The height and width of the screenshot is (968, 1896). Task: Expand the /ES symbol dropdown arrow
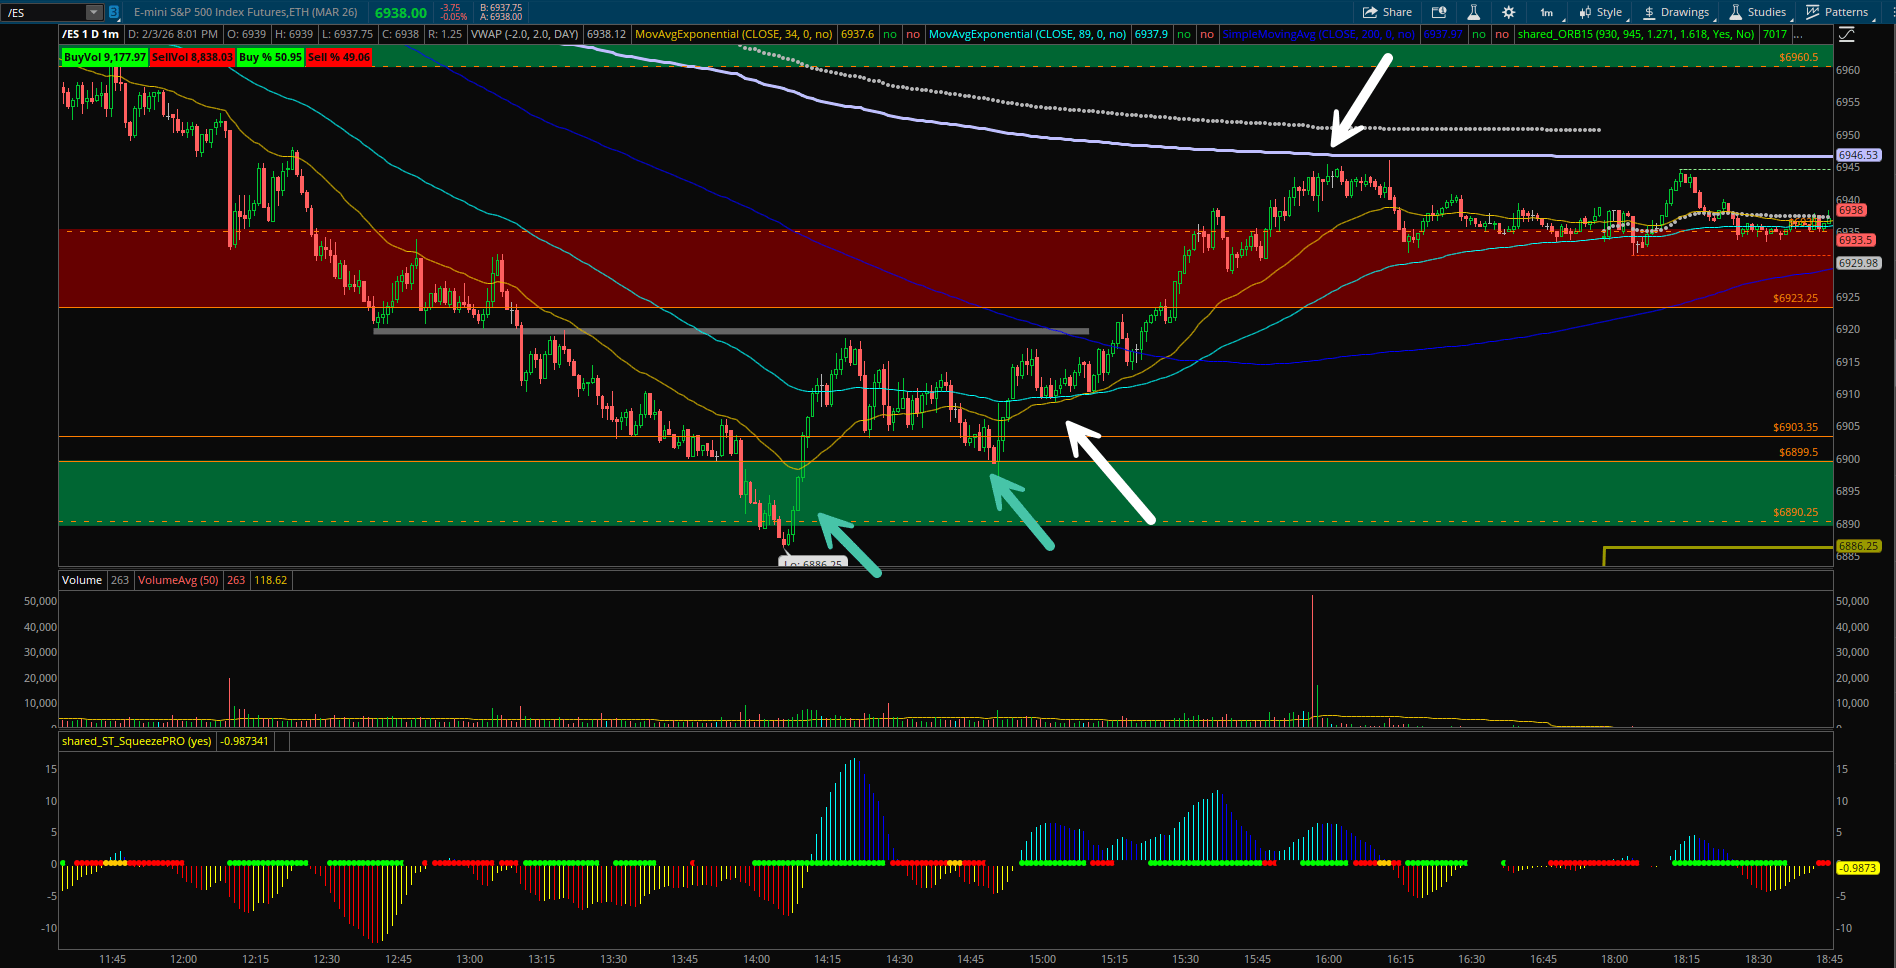pos(93,12)
